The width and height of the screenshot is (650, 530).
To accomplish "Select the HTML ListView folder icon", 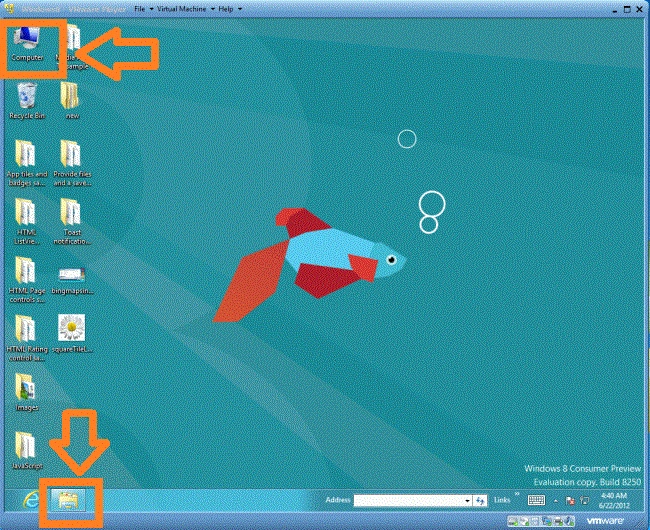I will [26, 221].
